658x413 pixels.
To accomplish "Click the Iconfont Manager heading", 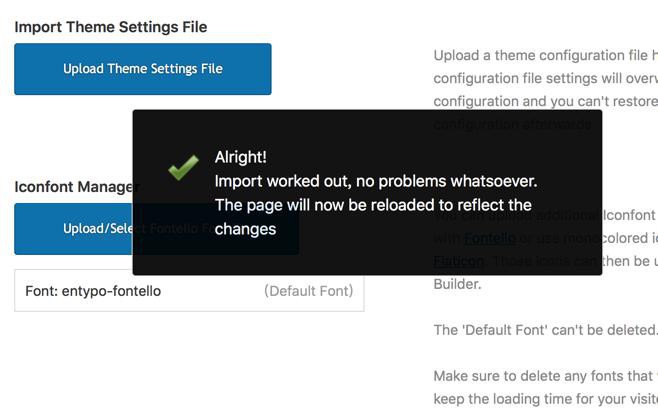I will tap(77, 187).
